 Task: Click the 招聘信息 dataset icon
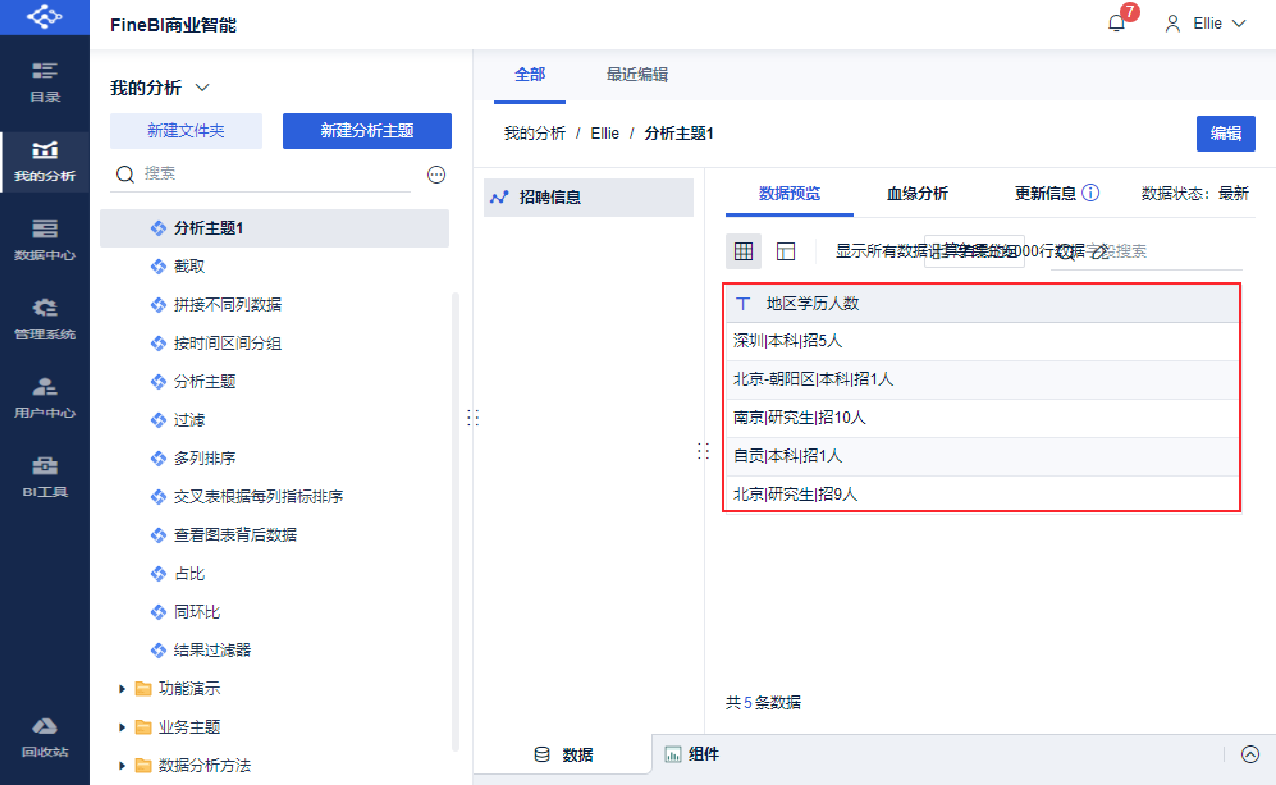[499, 197]
